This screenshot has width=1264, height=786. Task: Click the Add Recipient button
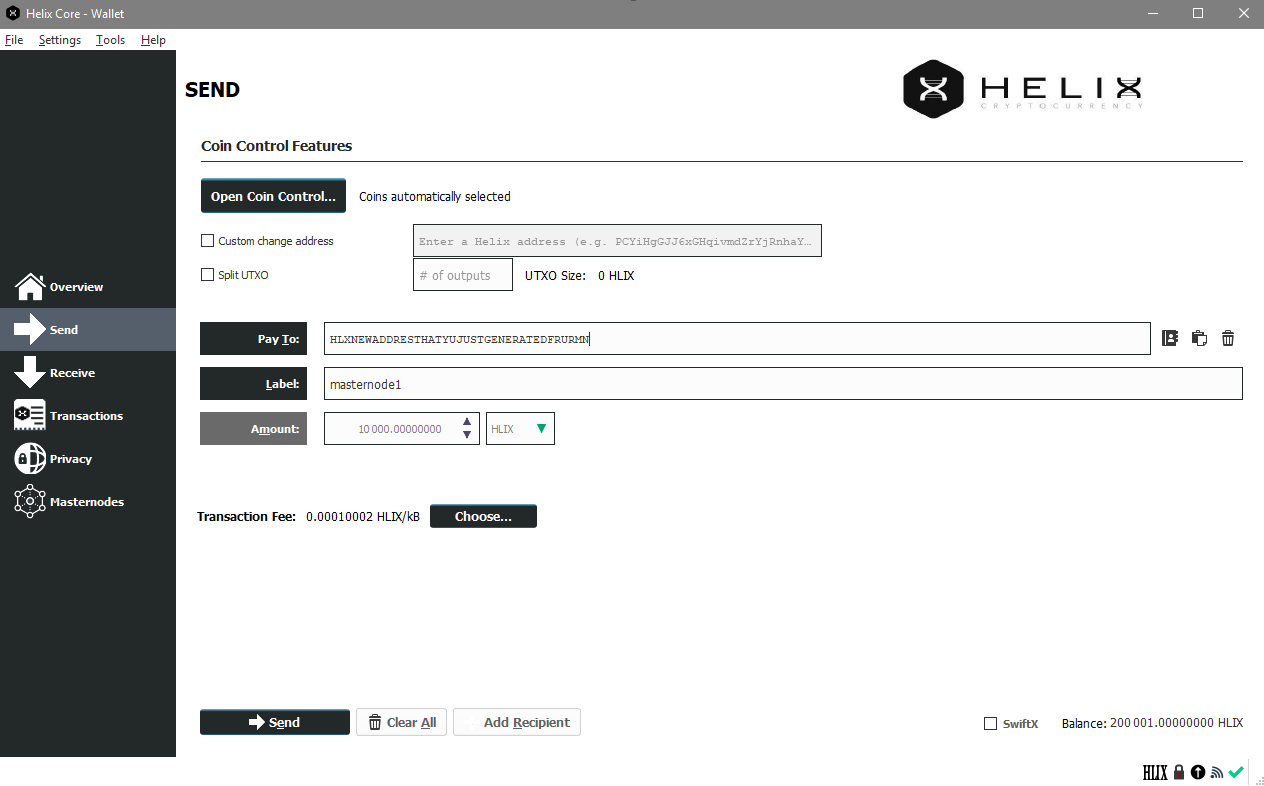tap(517, 722)
